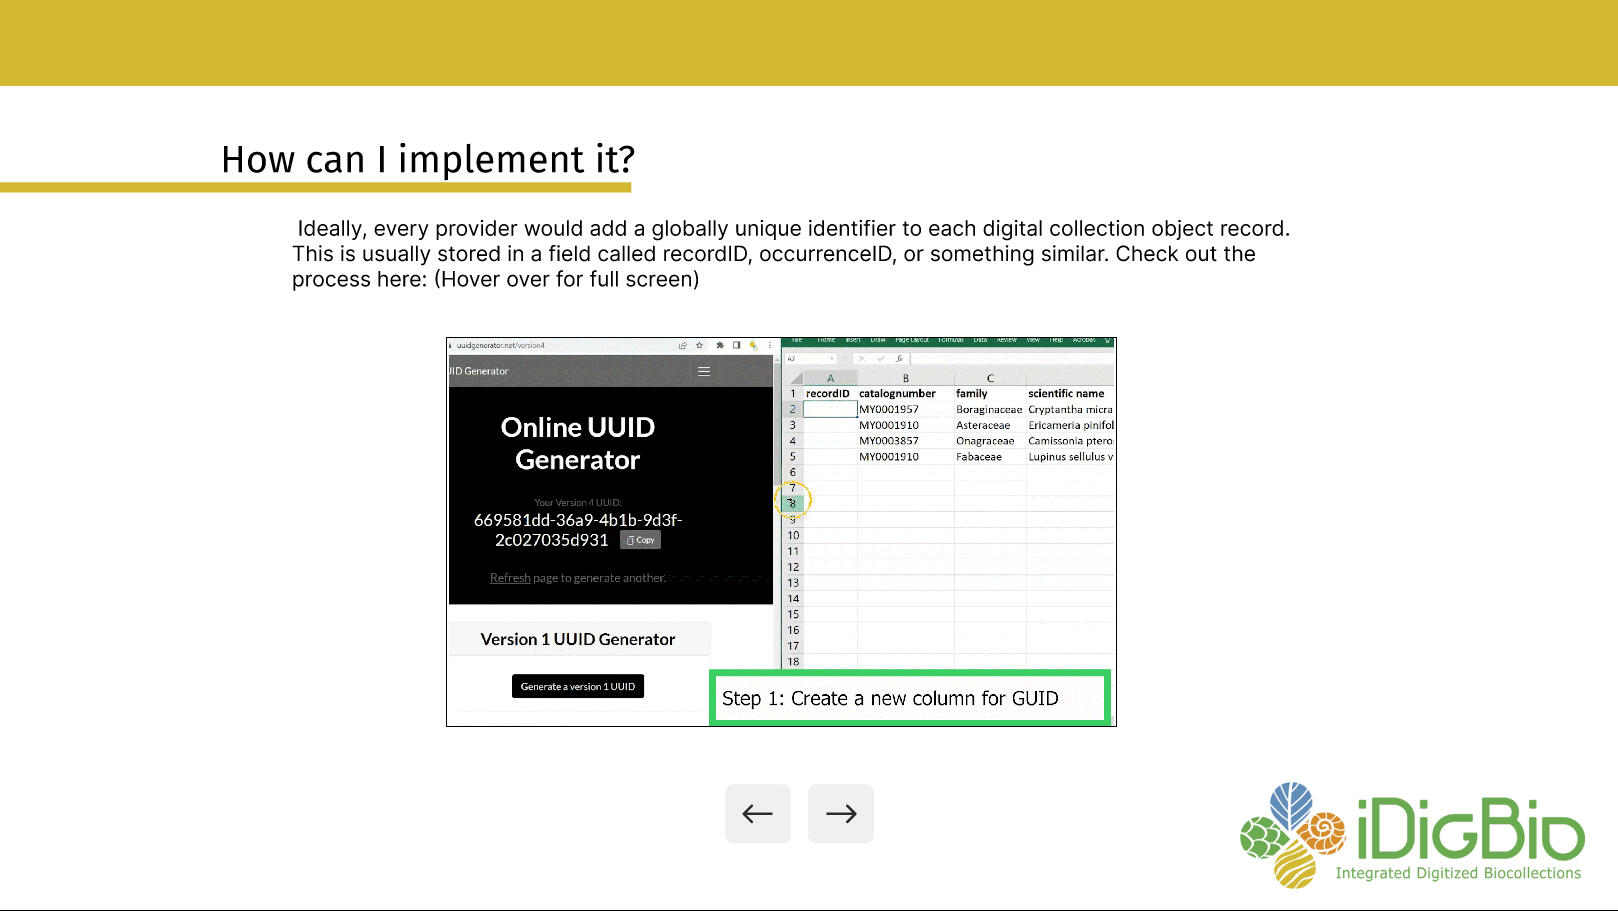Select row 8 header in the spreadsheet
1618x911 pixels.
(x=793, y=504)
